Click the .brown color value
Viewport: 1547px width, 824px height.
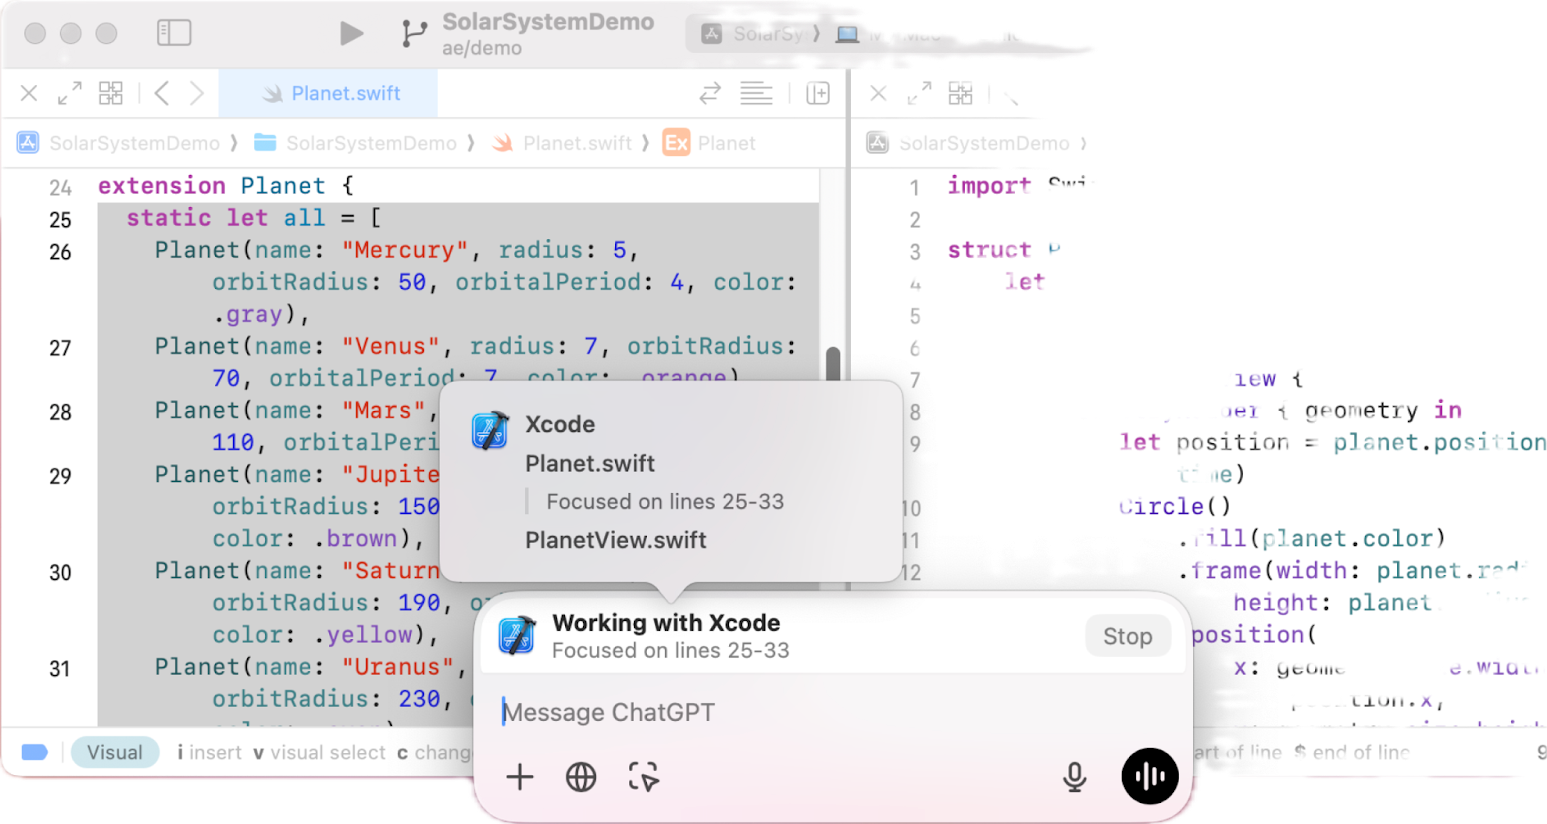355,538
